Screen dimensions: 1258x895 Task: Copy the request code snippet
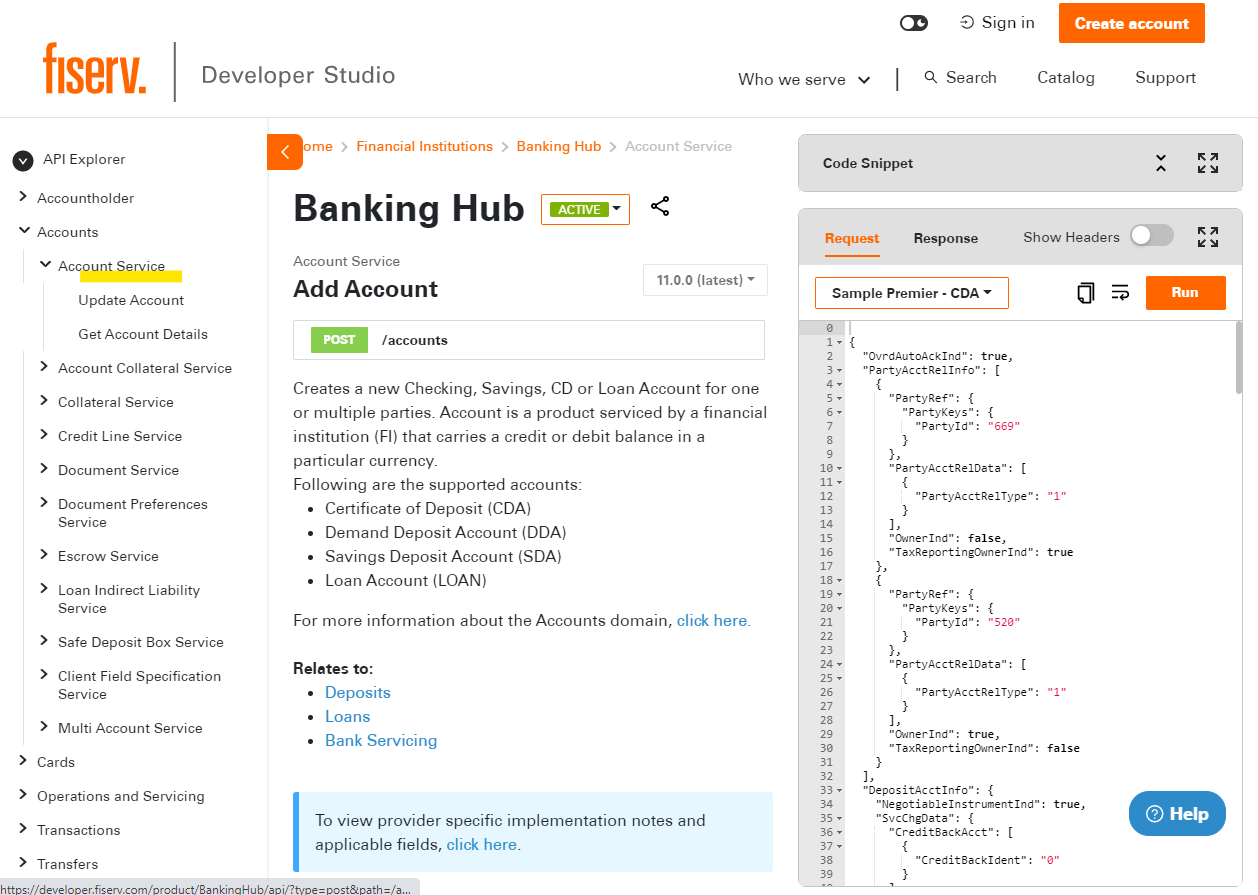point(1085,293)
